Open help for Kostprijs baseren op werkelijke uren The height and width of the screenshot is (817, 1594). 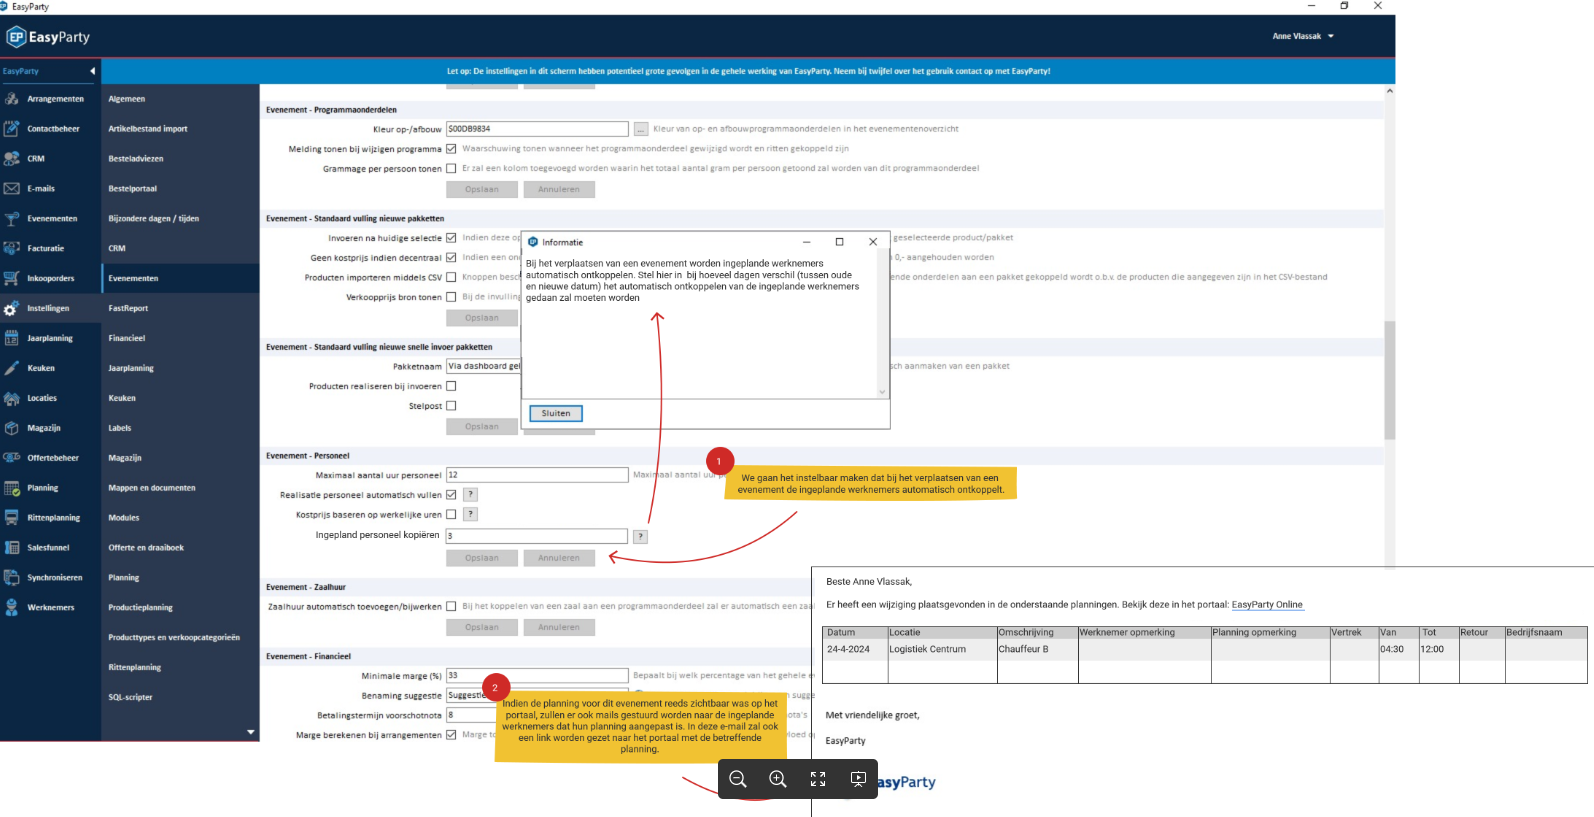coord(470,515)
